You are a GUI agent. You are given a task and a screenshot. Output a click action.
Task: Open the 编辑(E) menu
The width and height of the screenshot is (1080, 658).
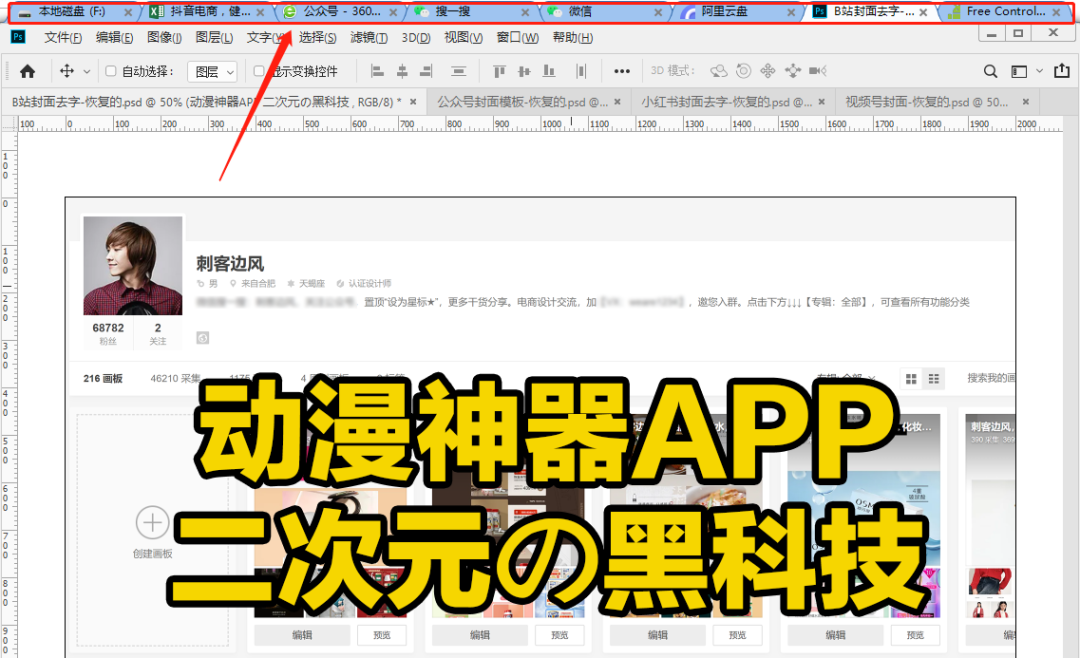pos(114,38)
